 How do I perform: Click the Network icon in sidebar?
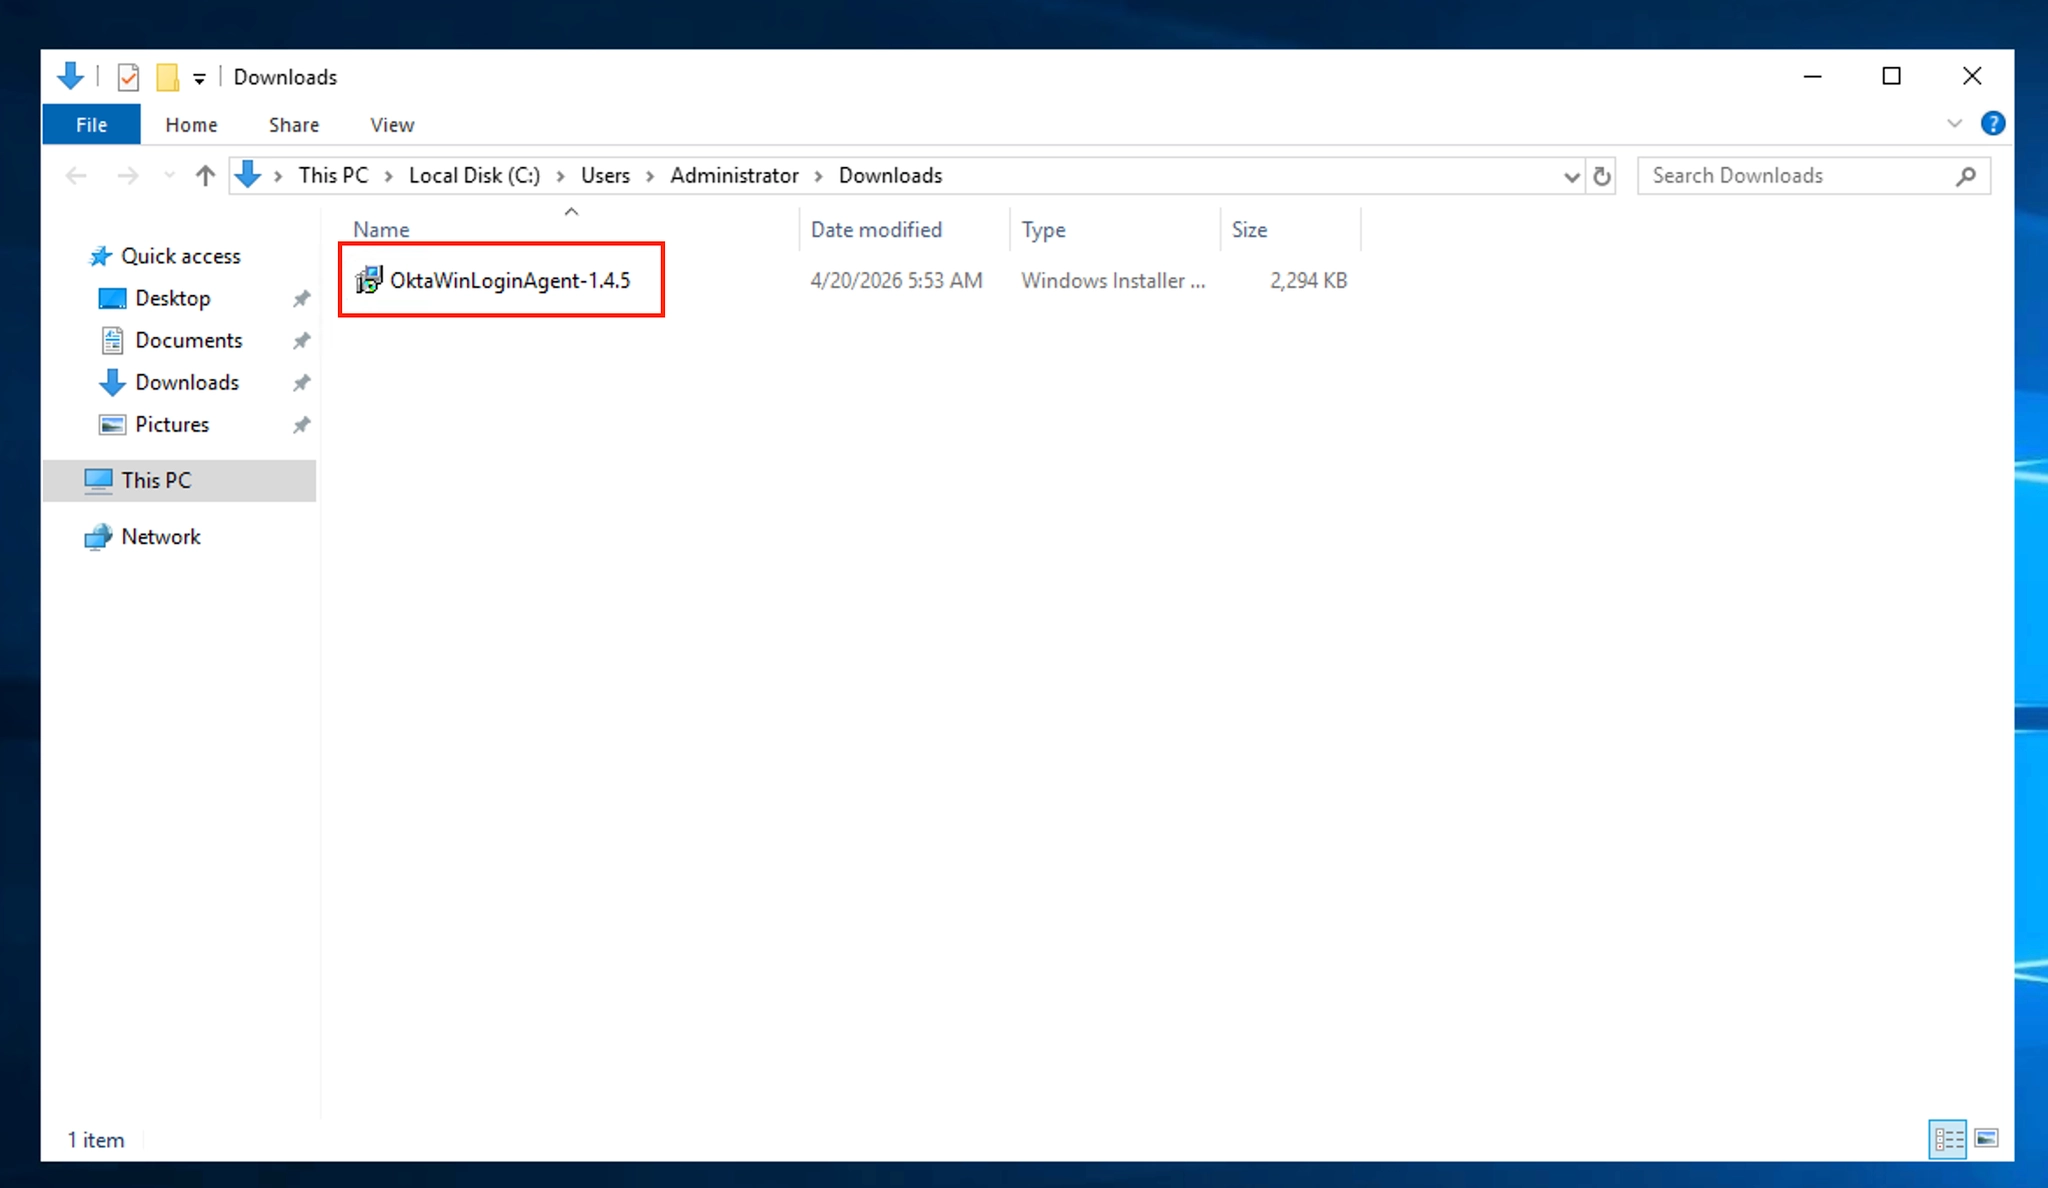[x=98, y=537]
